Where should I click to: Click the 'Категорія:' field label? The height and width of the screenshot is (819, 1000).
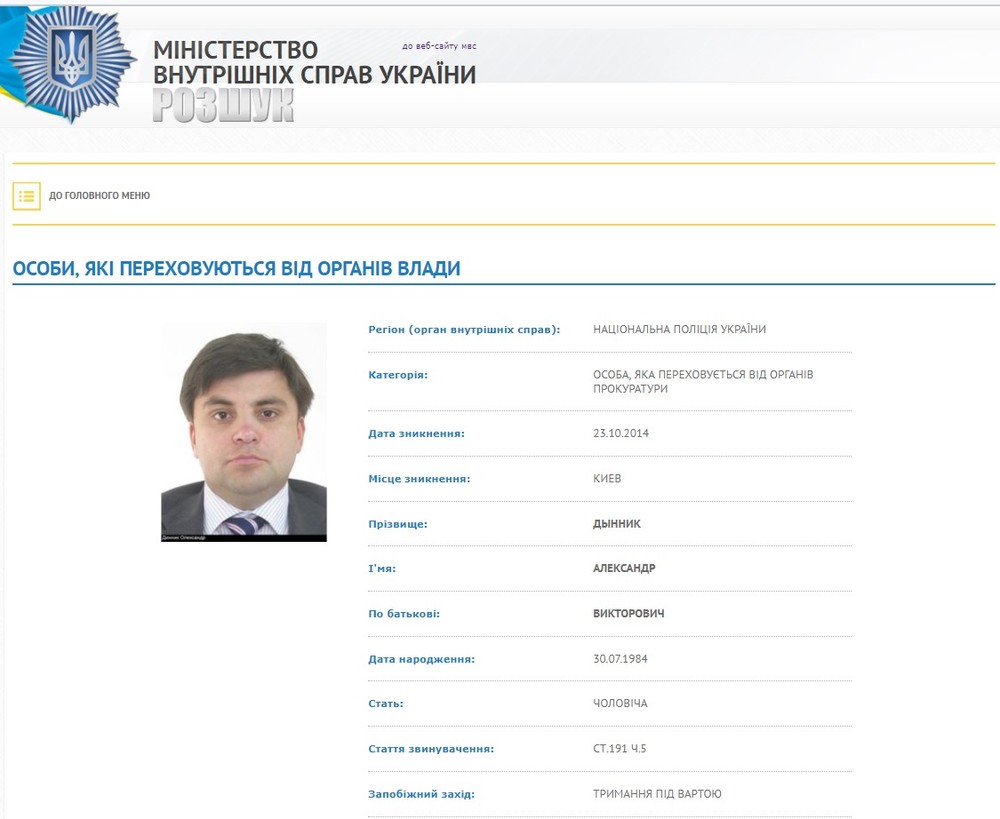pyautogui.click(x=398, y=375)
